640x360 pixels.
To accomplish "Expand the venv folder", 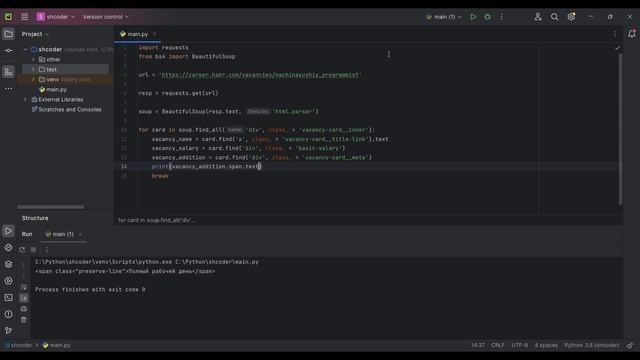I will 33,80.
